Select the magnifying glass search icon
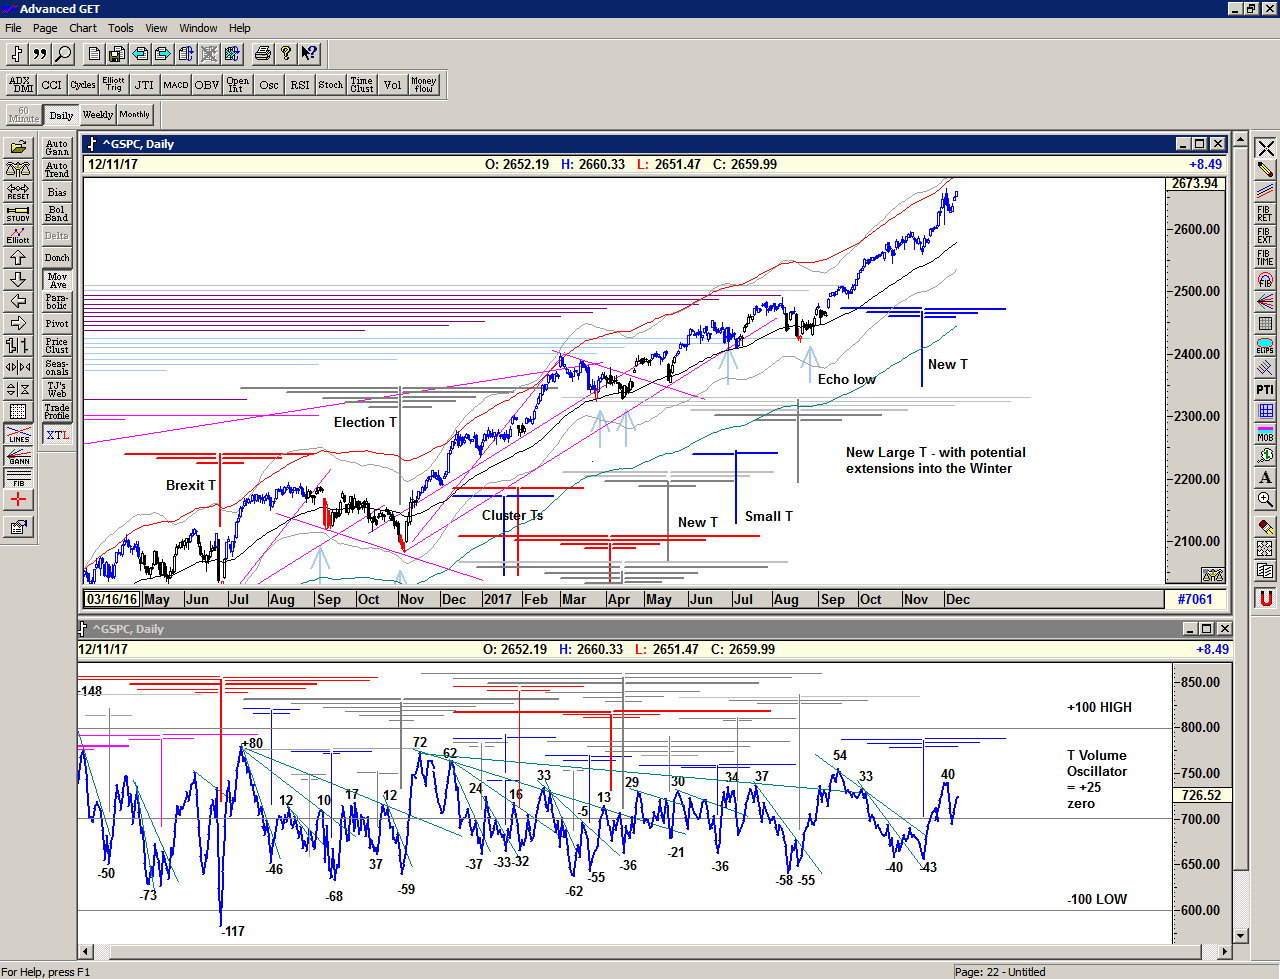Screen dimensions: 1280x979 (x=63, y=54)
